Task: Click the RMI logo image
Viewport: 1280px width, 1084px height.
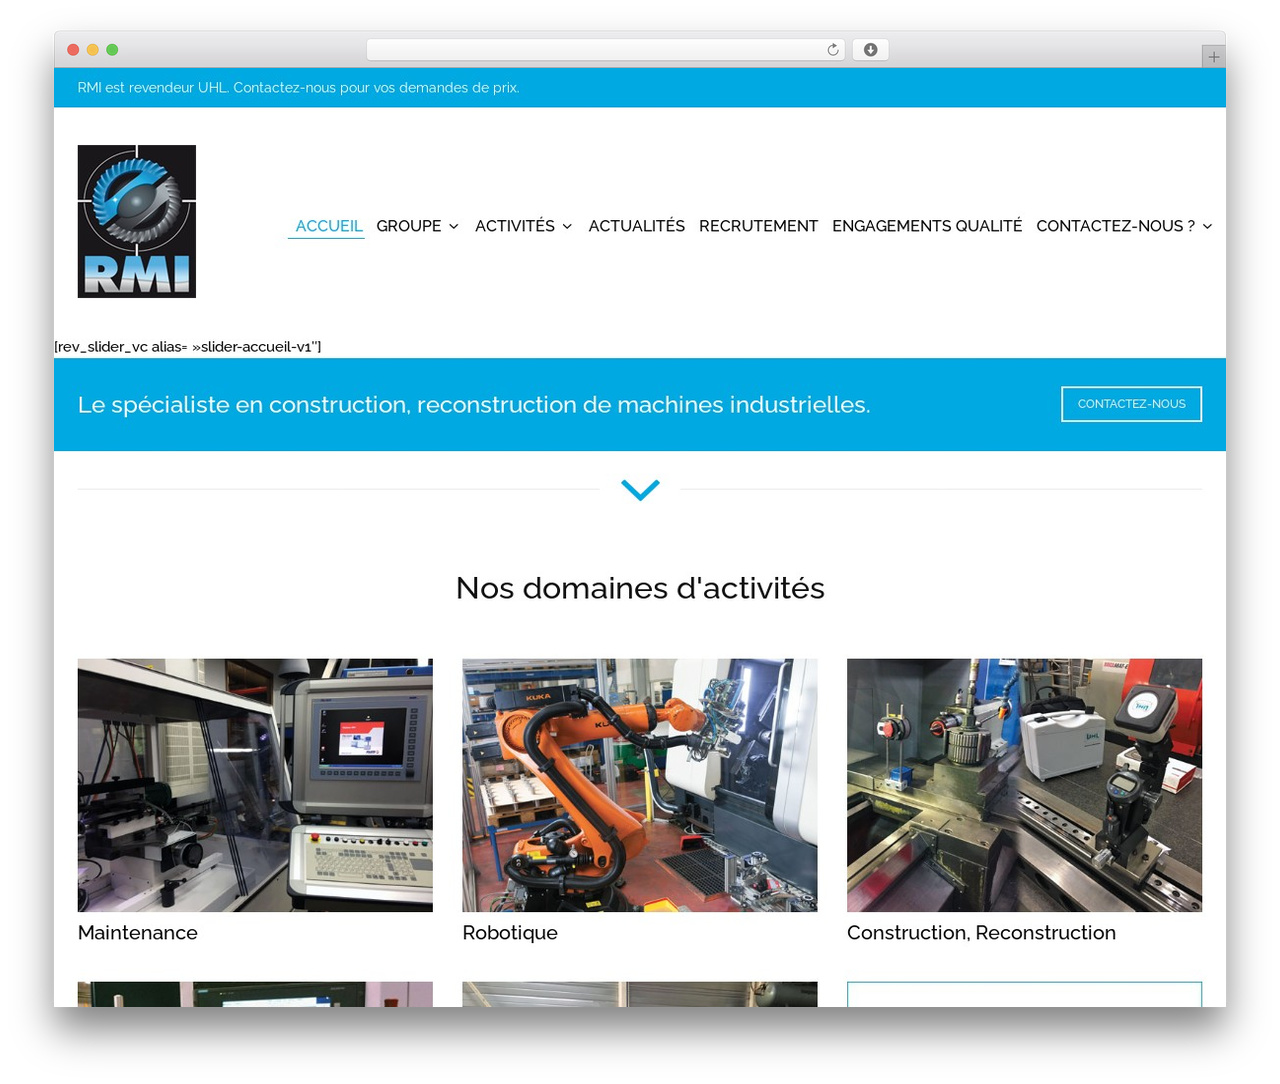Action: (137, 221)
